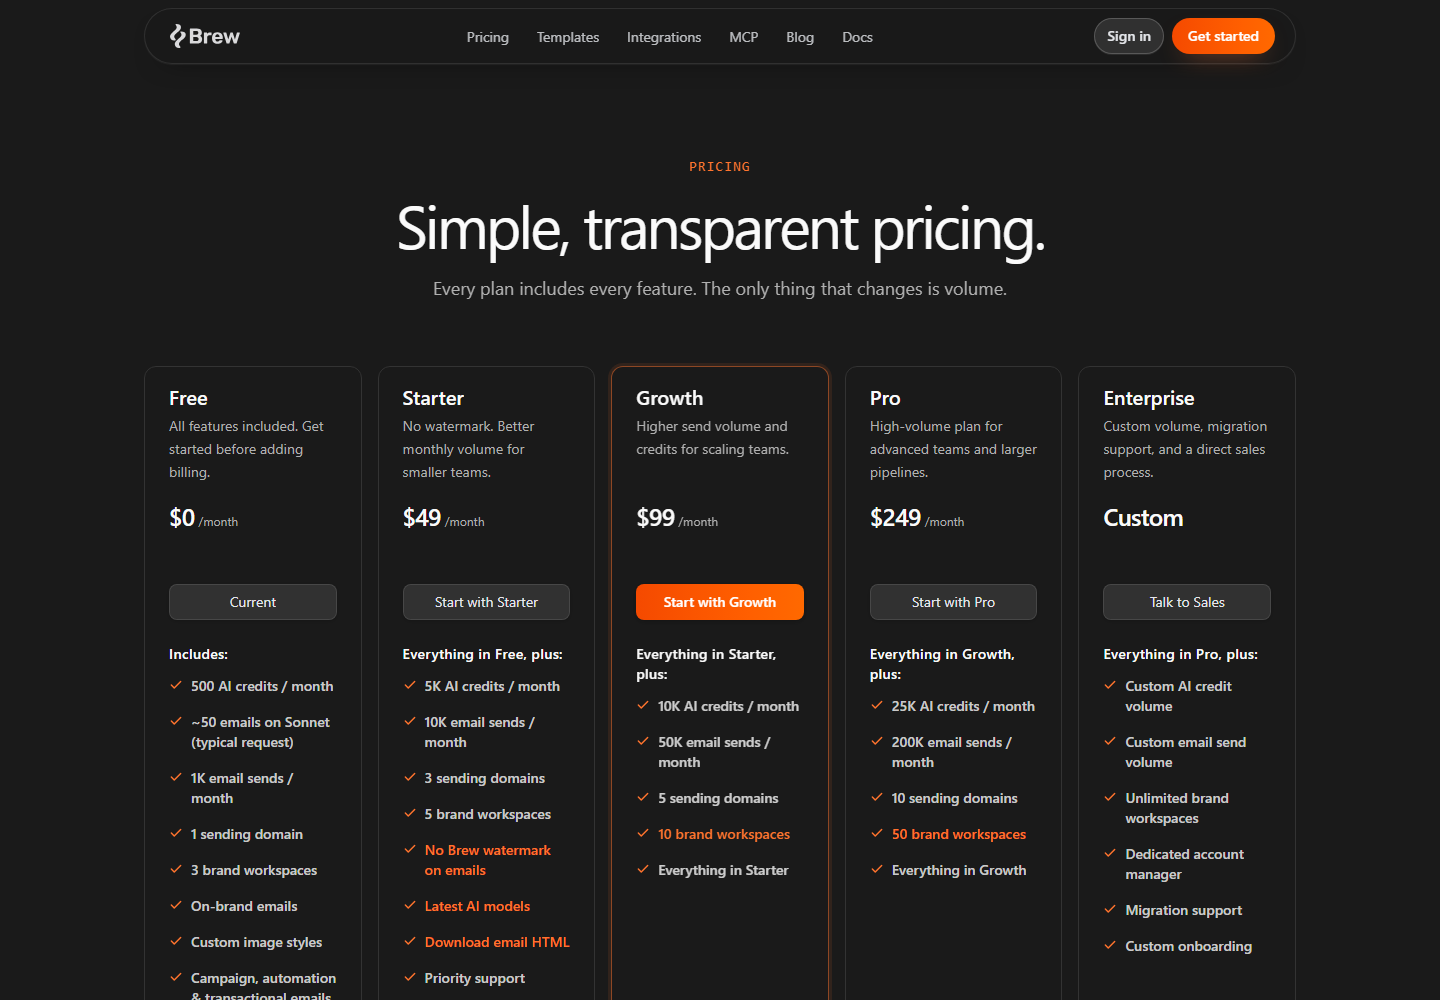Choose Start with Growth
This screenshot has width=1440, height=1000.
pyautogui.click(x=720, y=602)
